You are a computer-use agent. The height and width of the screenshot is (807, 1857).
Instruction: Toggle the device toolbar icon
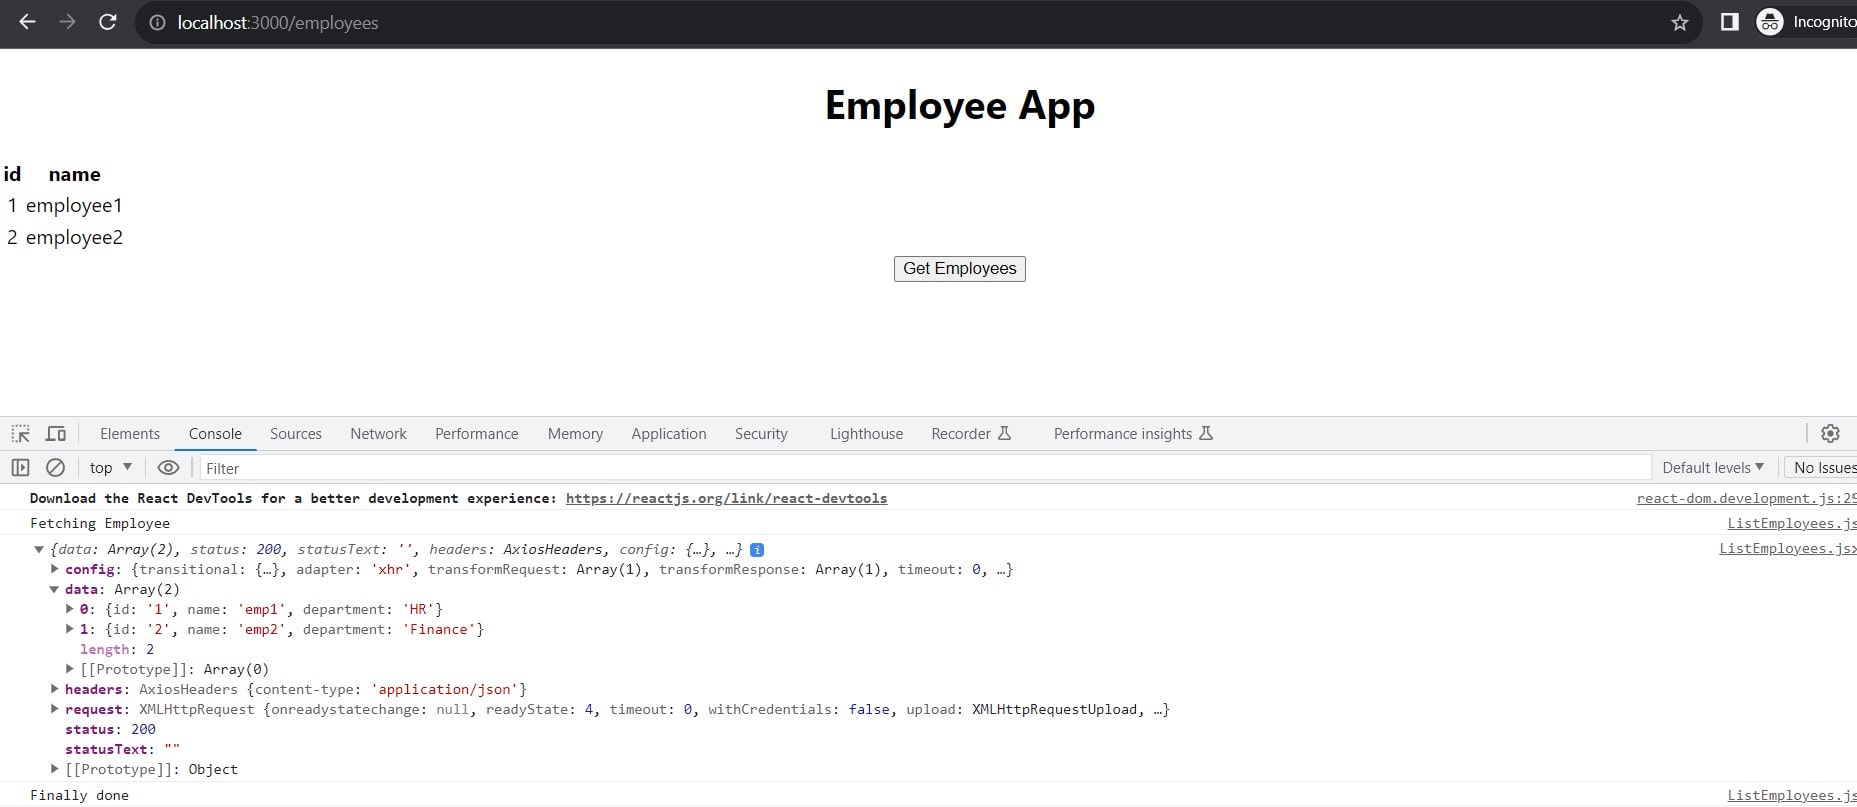(56, 434)
